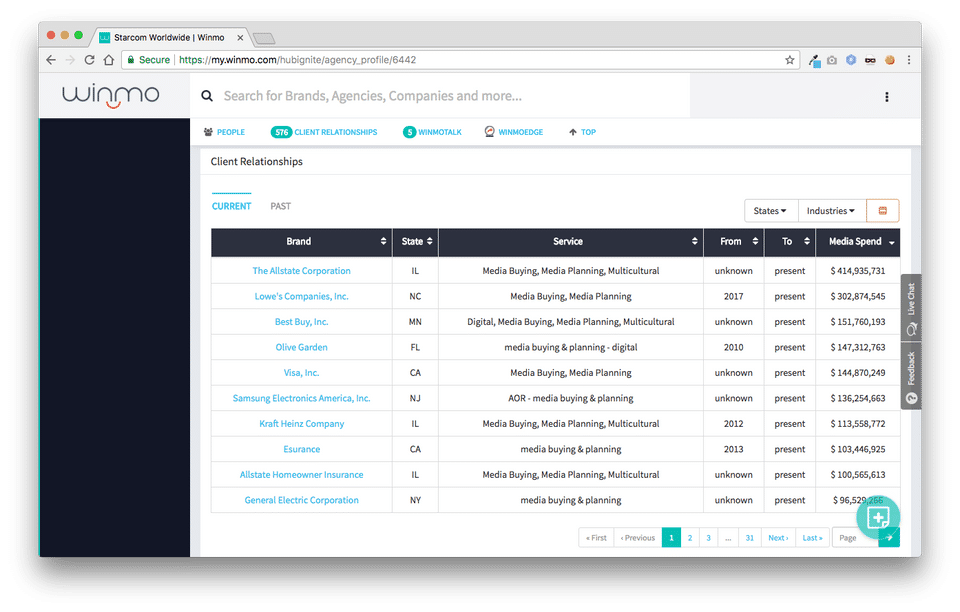
Task: Click the secure padlock icon
Action: coord(130,60)
